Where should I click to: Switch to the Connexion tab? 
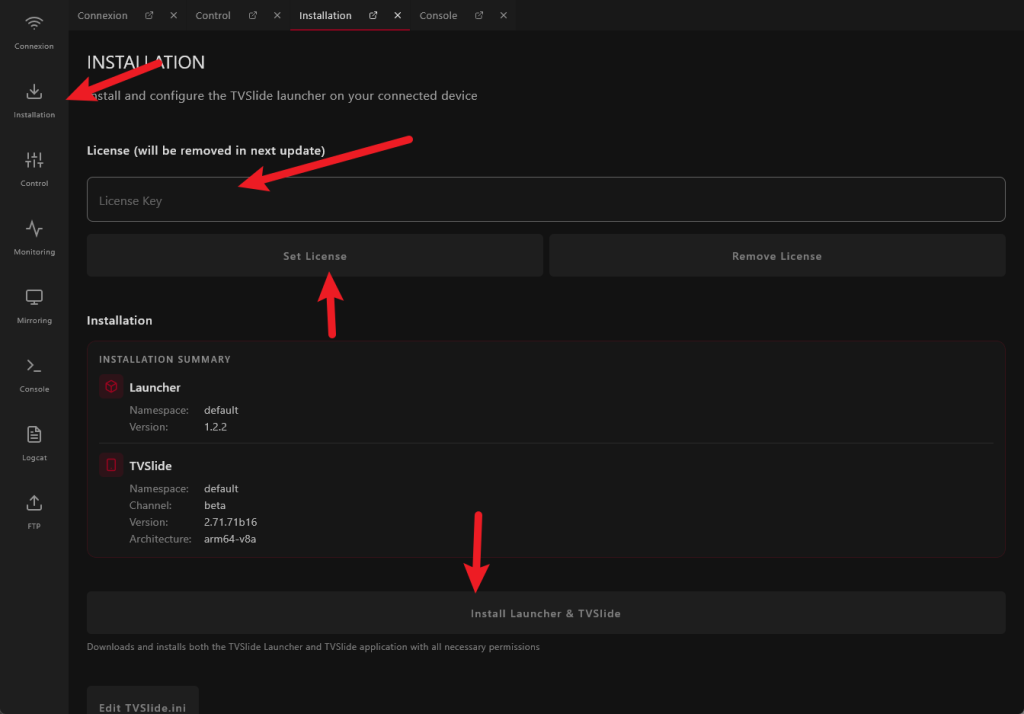point(102,16)
